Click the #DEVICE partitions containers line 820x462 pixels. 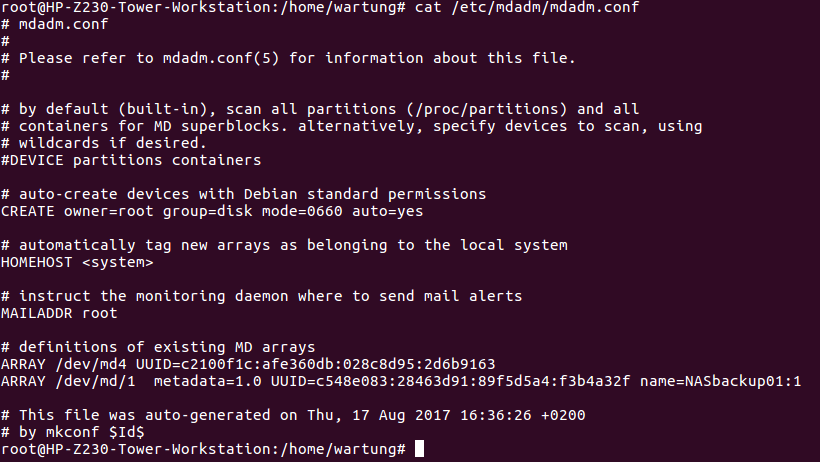[x=131, y=160]
